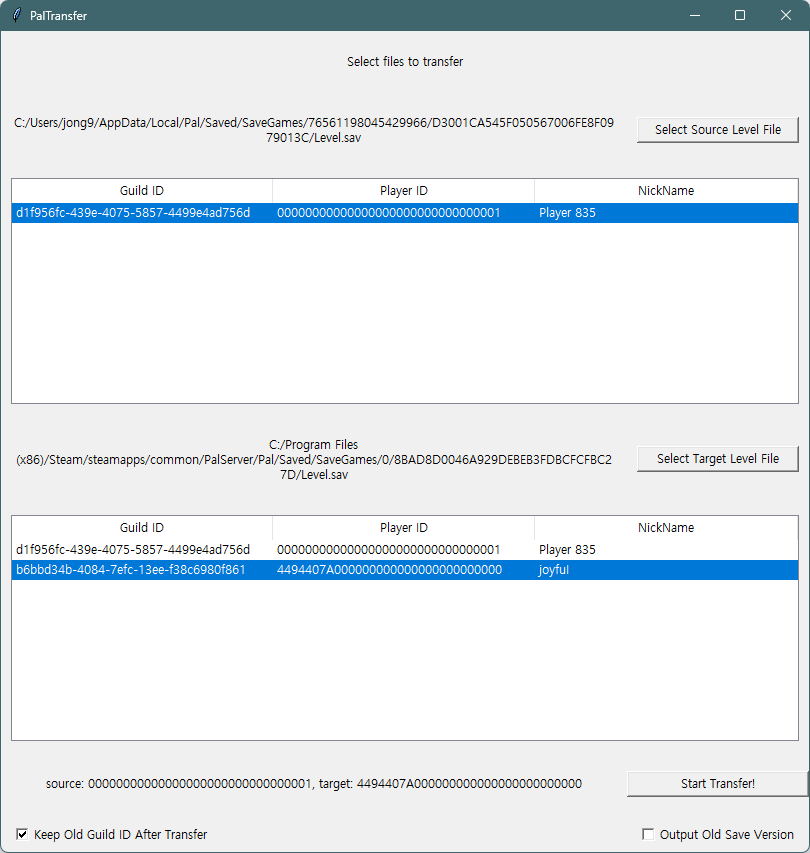
Task: Select Player 835 row in source table
Action: click(405, 213)
